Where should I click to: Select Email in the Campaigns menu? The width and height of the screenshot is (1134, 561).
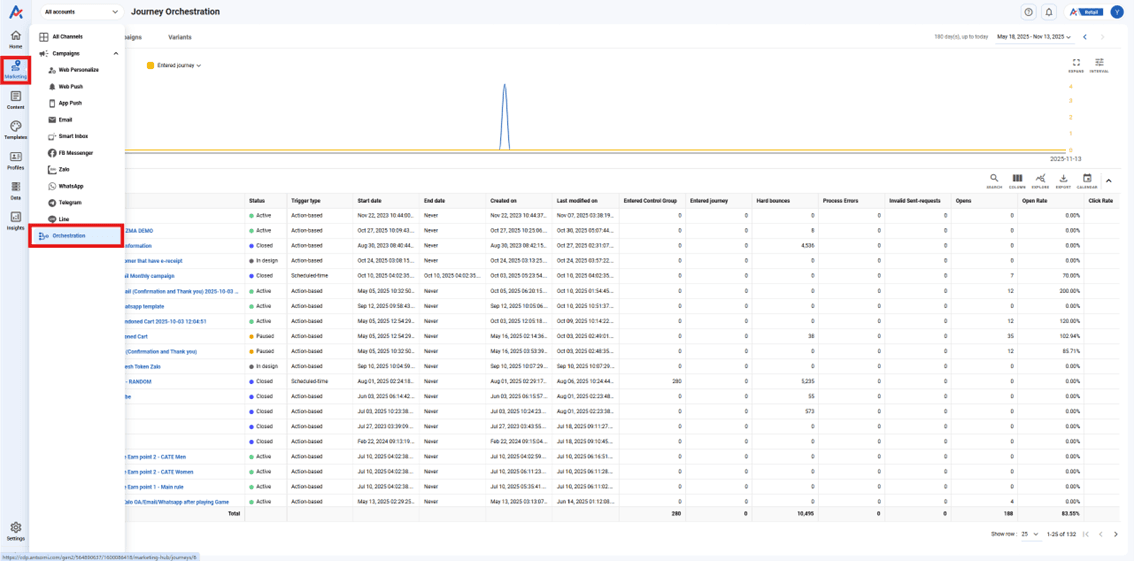65,120
